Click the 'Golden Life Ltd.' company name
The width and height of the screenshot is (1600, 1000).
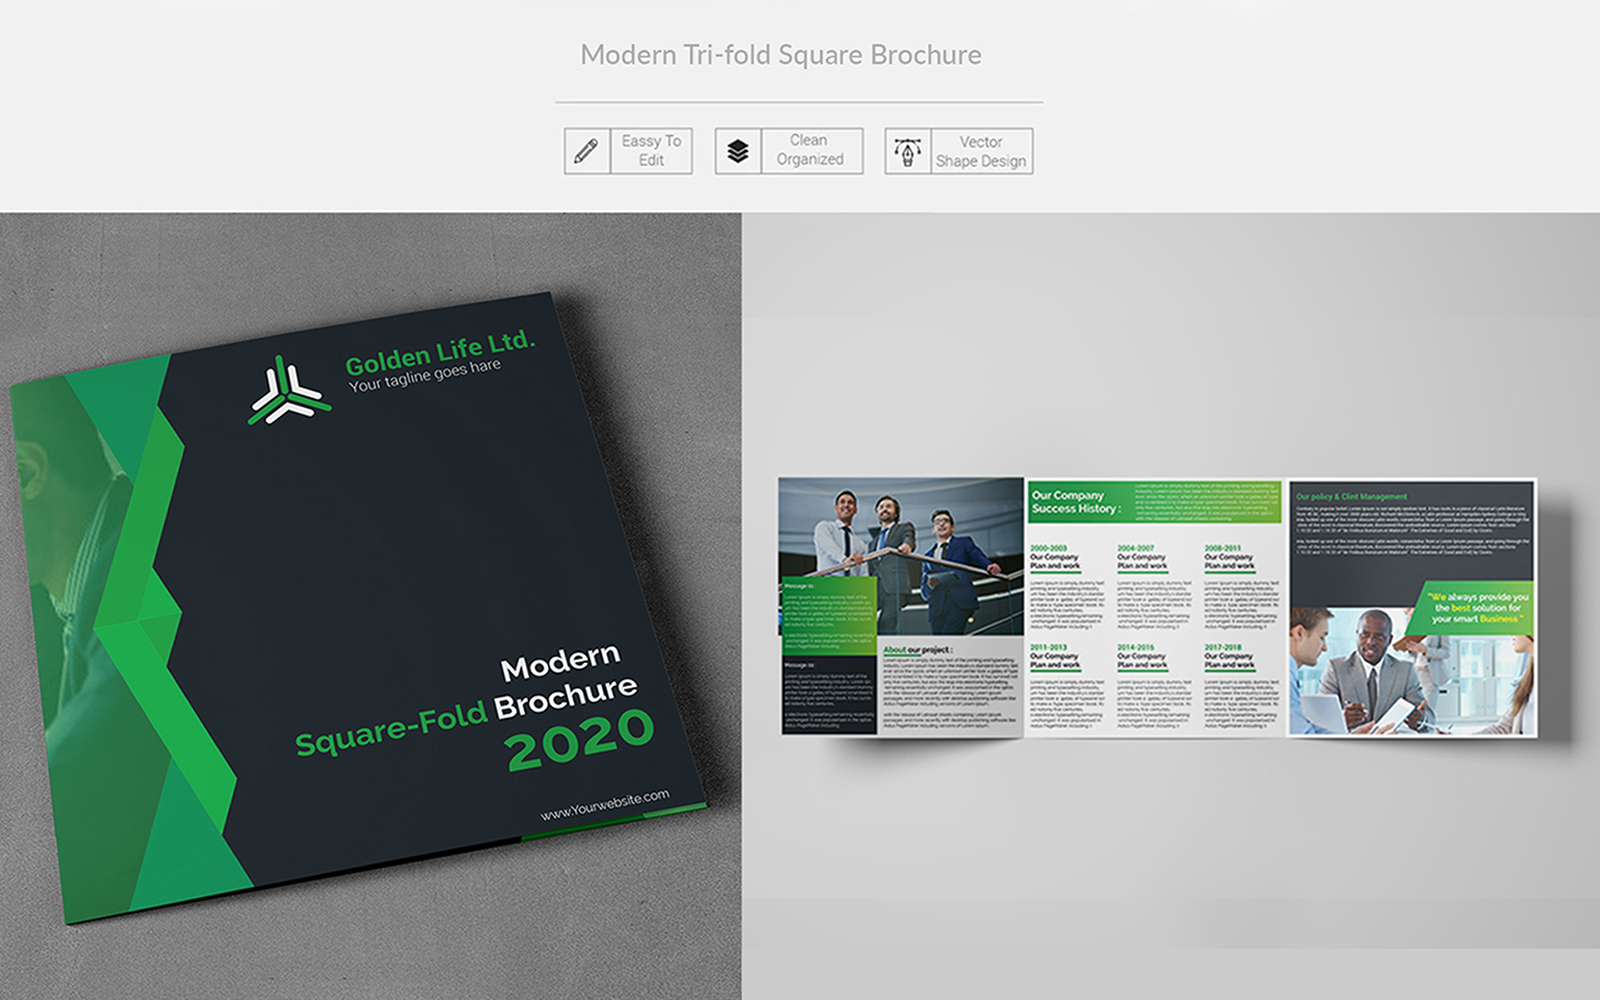click(440, 350)
